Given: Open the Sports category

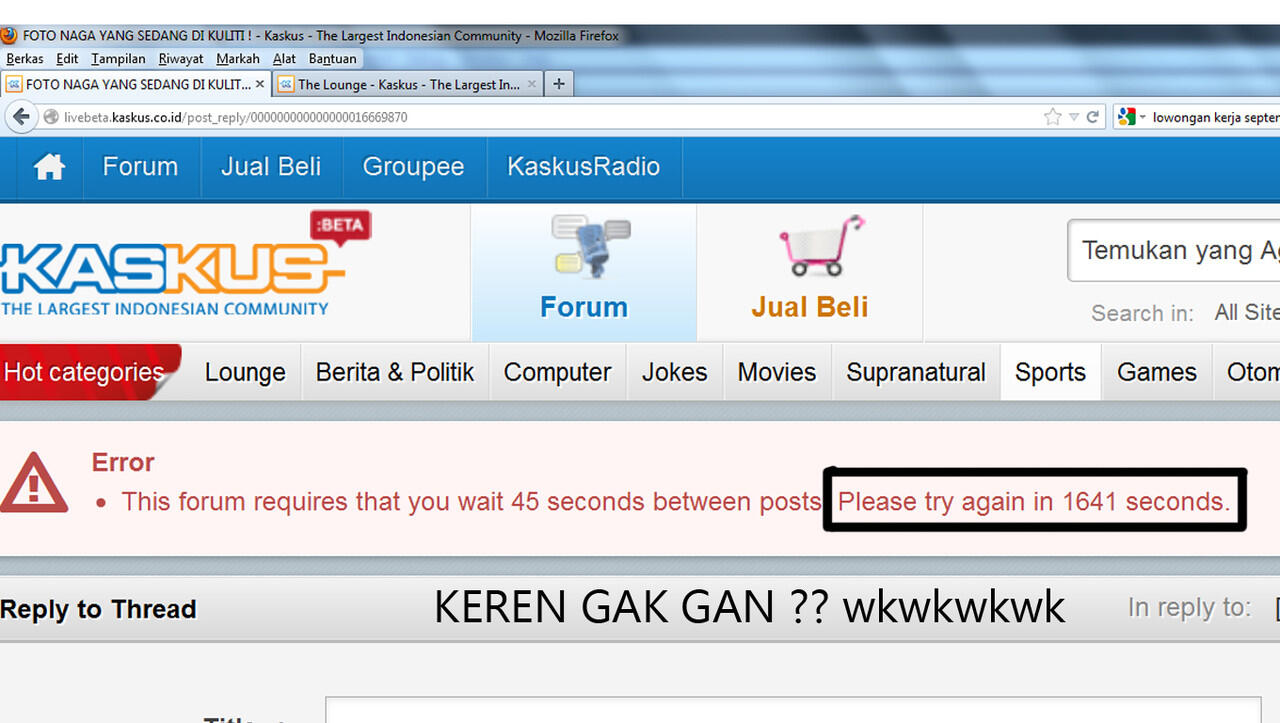Looking at the screenshot, I should click(x=1050, y=372).
